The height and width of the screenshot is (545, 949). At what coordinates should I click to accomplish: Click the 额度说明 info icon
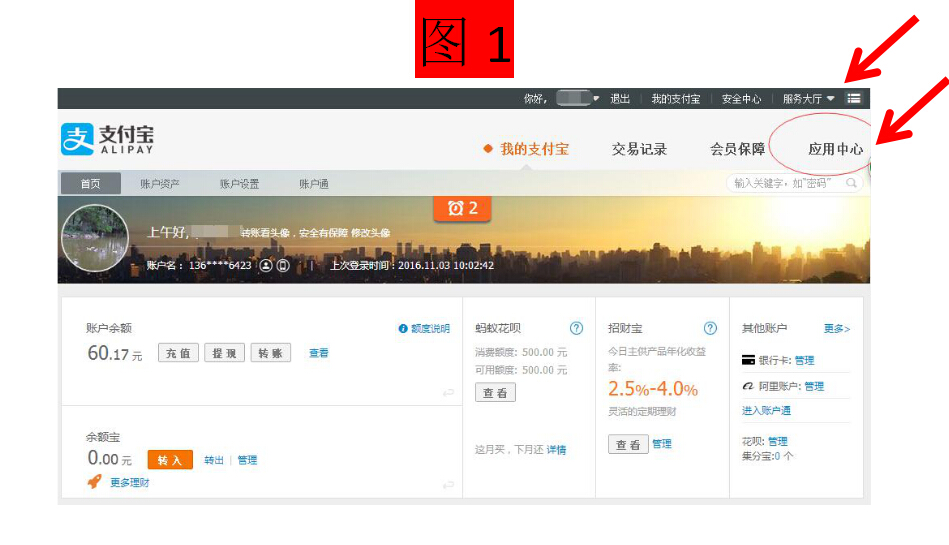point(402,328)
